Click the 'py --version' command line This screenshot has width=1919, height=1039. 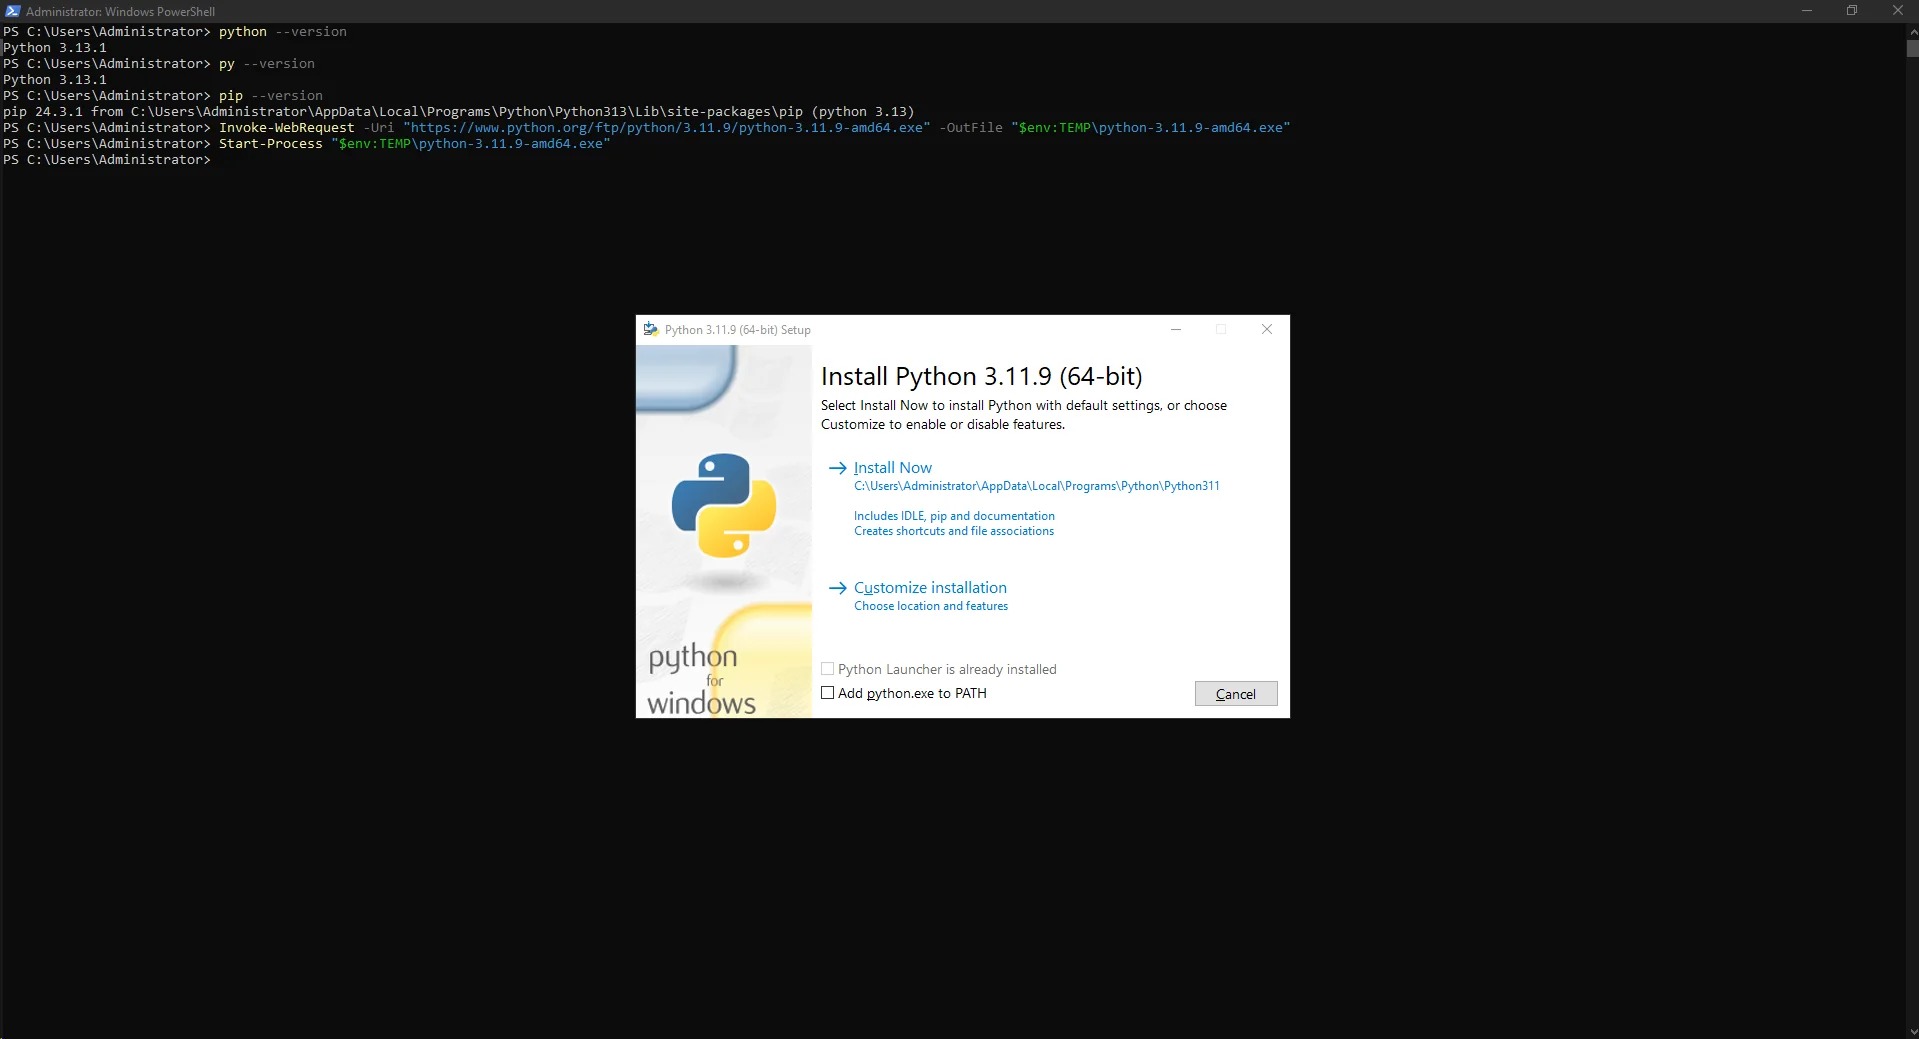(x=159, y=63)
